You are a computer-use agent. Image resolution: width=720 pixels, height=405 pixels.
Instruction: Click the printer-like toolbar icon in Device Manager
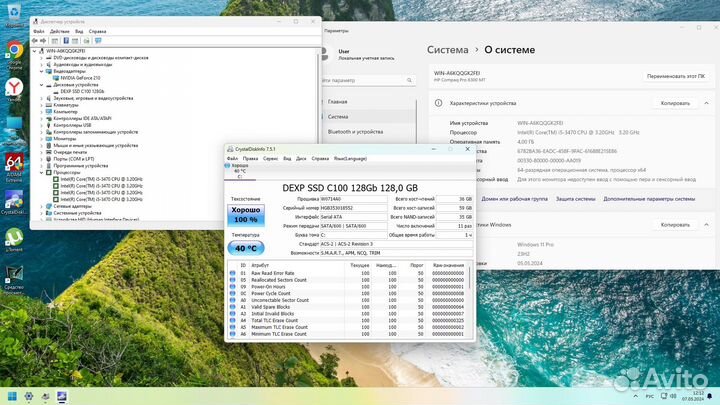(x=86, y=41)
